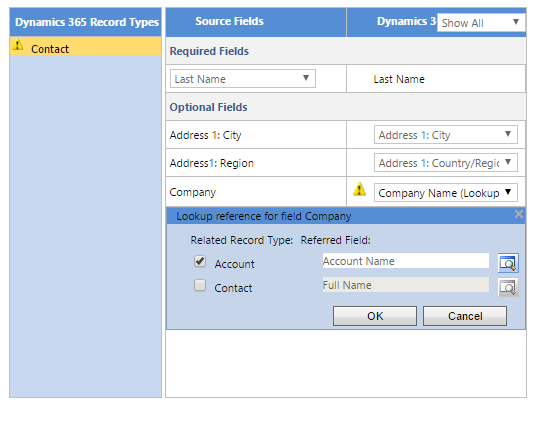Uncheck the Account related record type
This screenshot has height=428, width=559.
click(200, 261)
